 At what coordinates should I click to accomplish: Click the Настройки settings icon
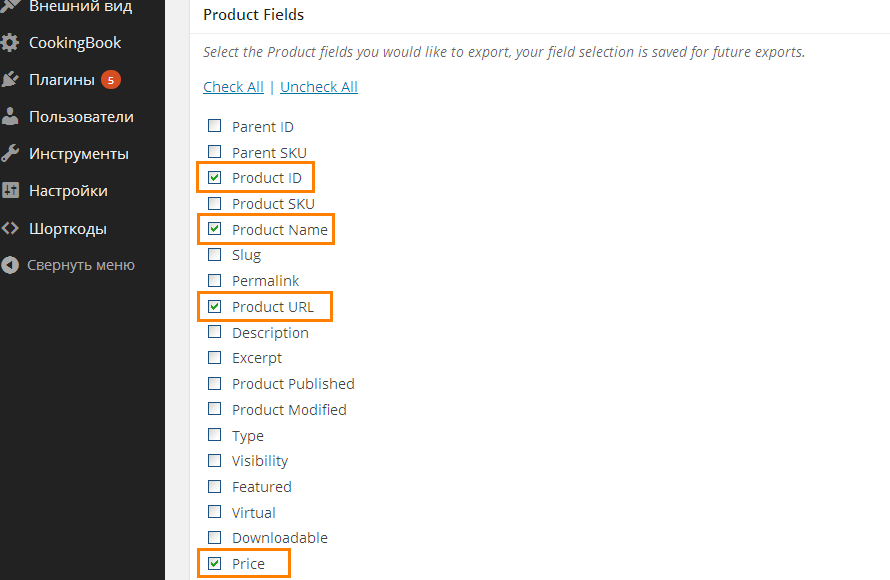10,191
